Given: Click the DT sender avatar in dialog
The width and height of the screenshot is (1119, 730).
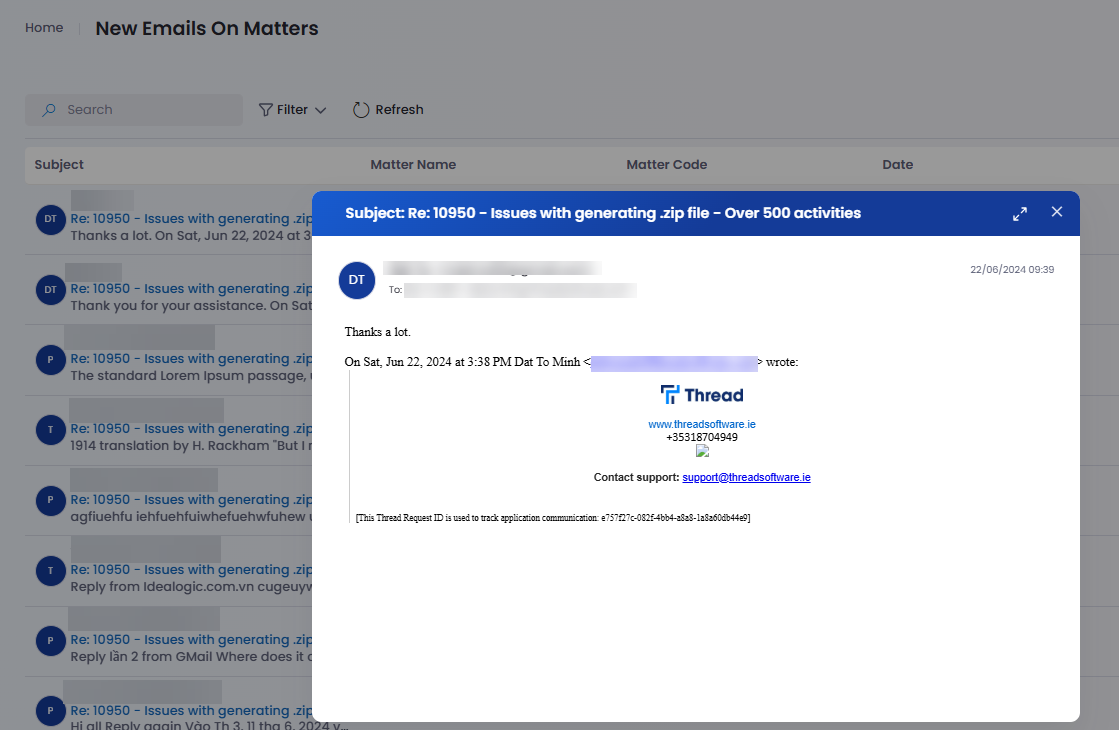Looking at the screenshot, I should [357, 281].
